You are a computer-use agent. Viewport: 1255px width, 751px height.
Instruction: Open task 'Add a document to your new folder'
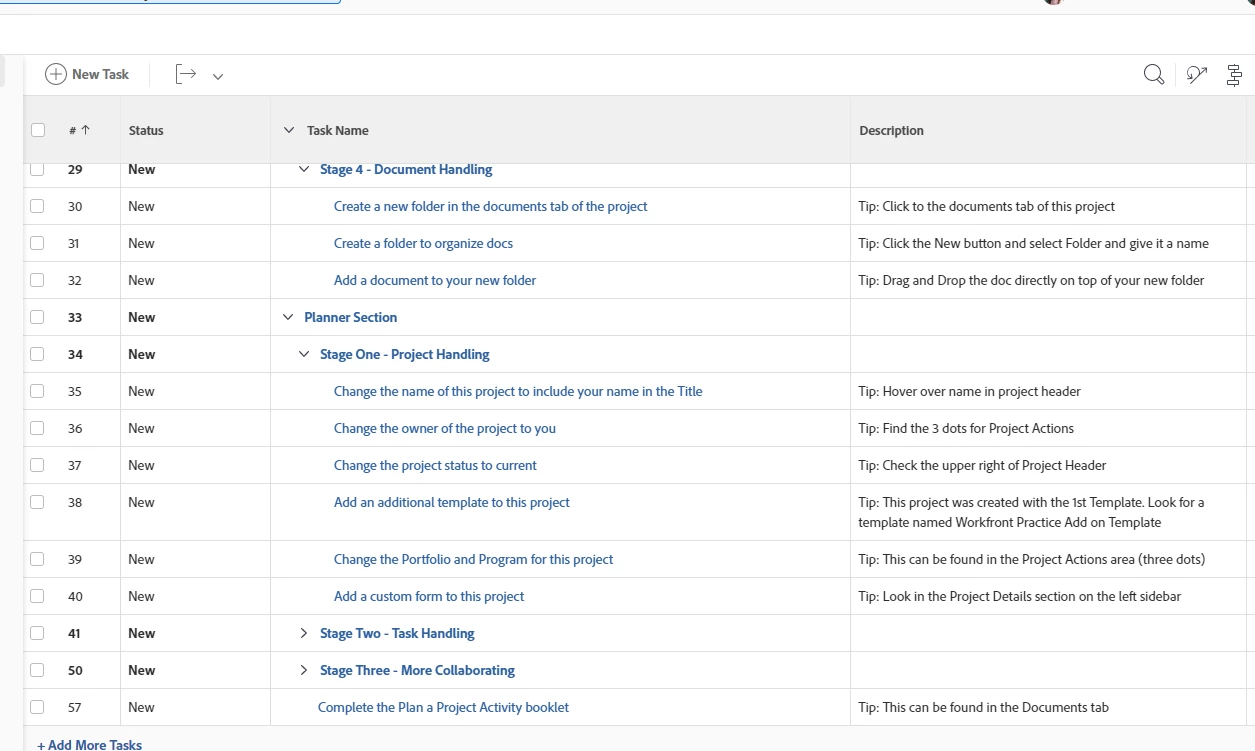(x=434, y=280)
